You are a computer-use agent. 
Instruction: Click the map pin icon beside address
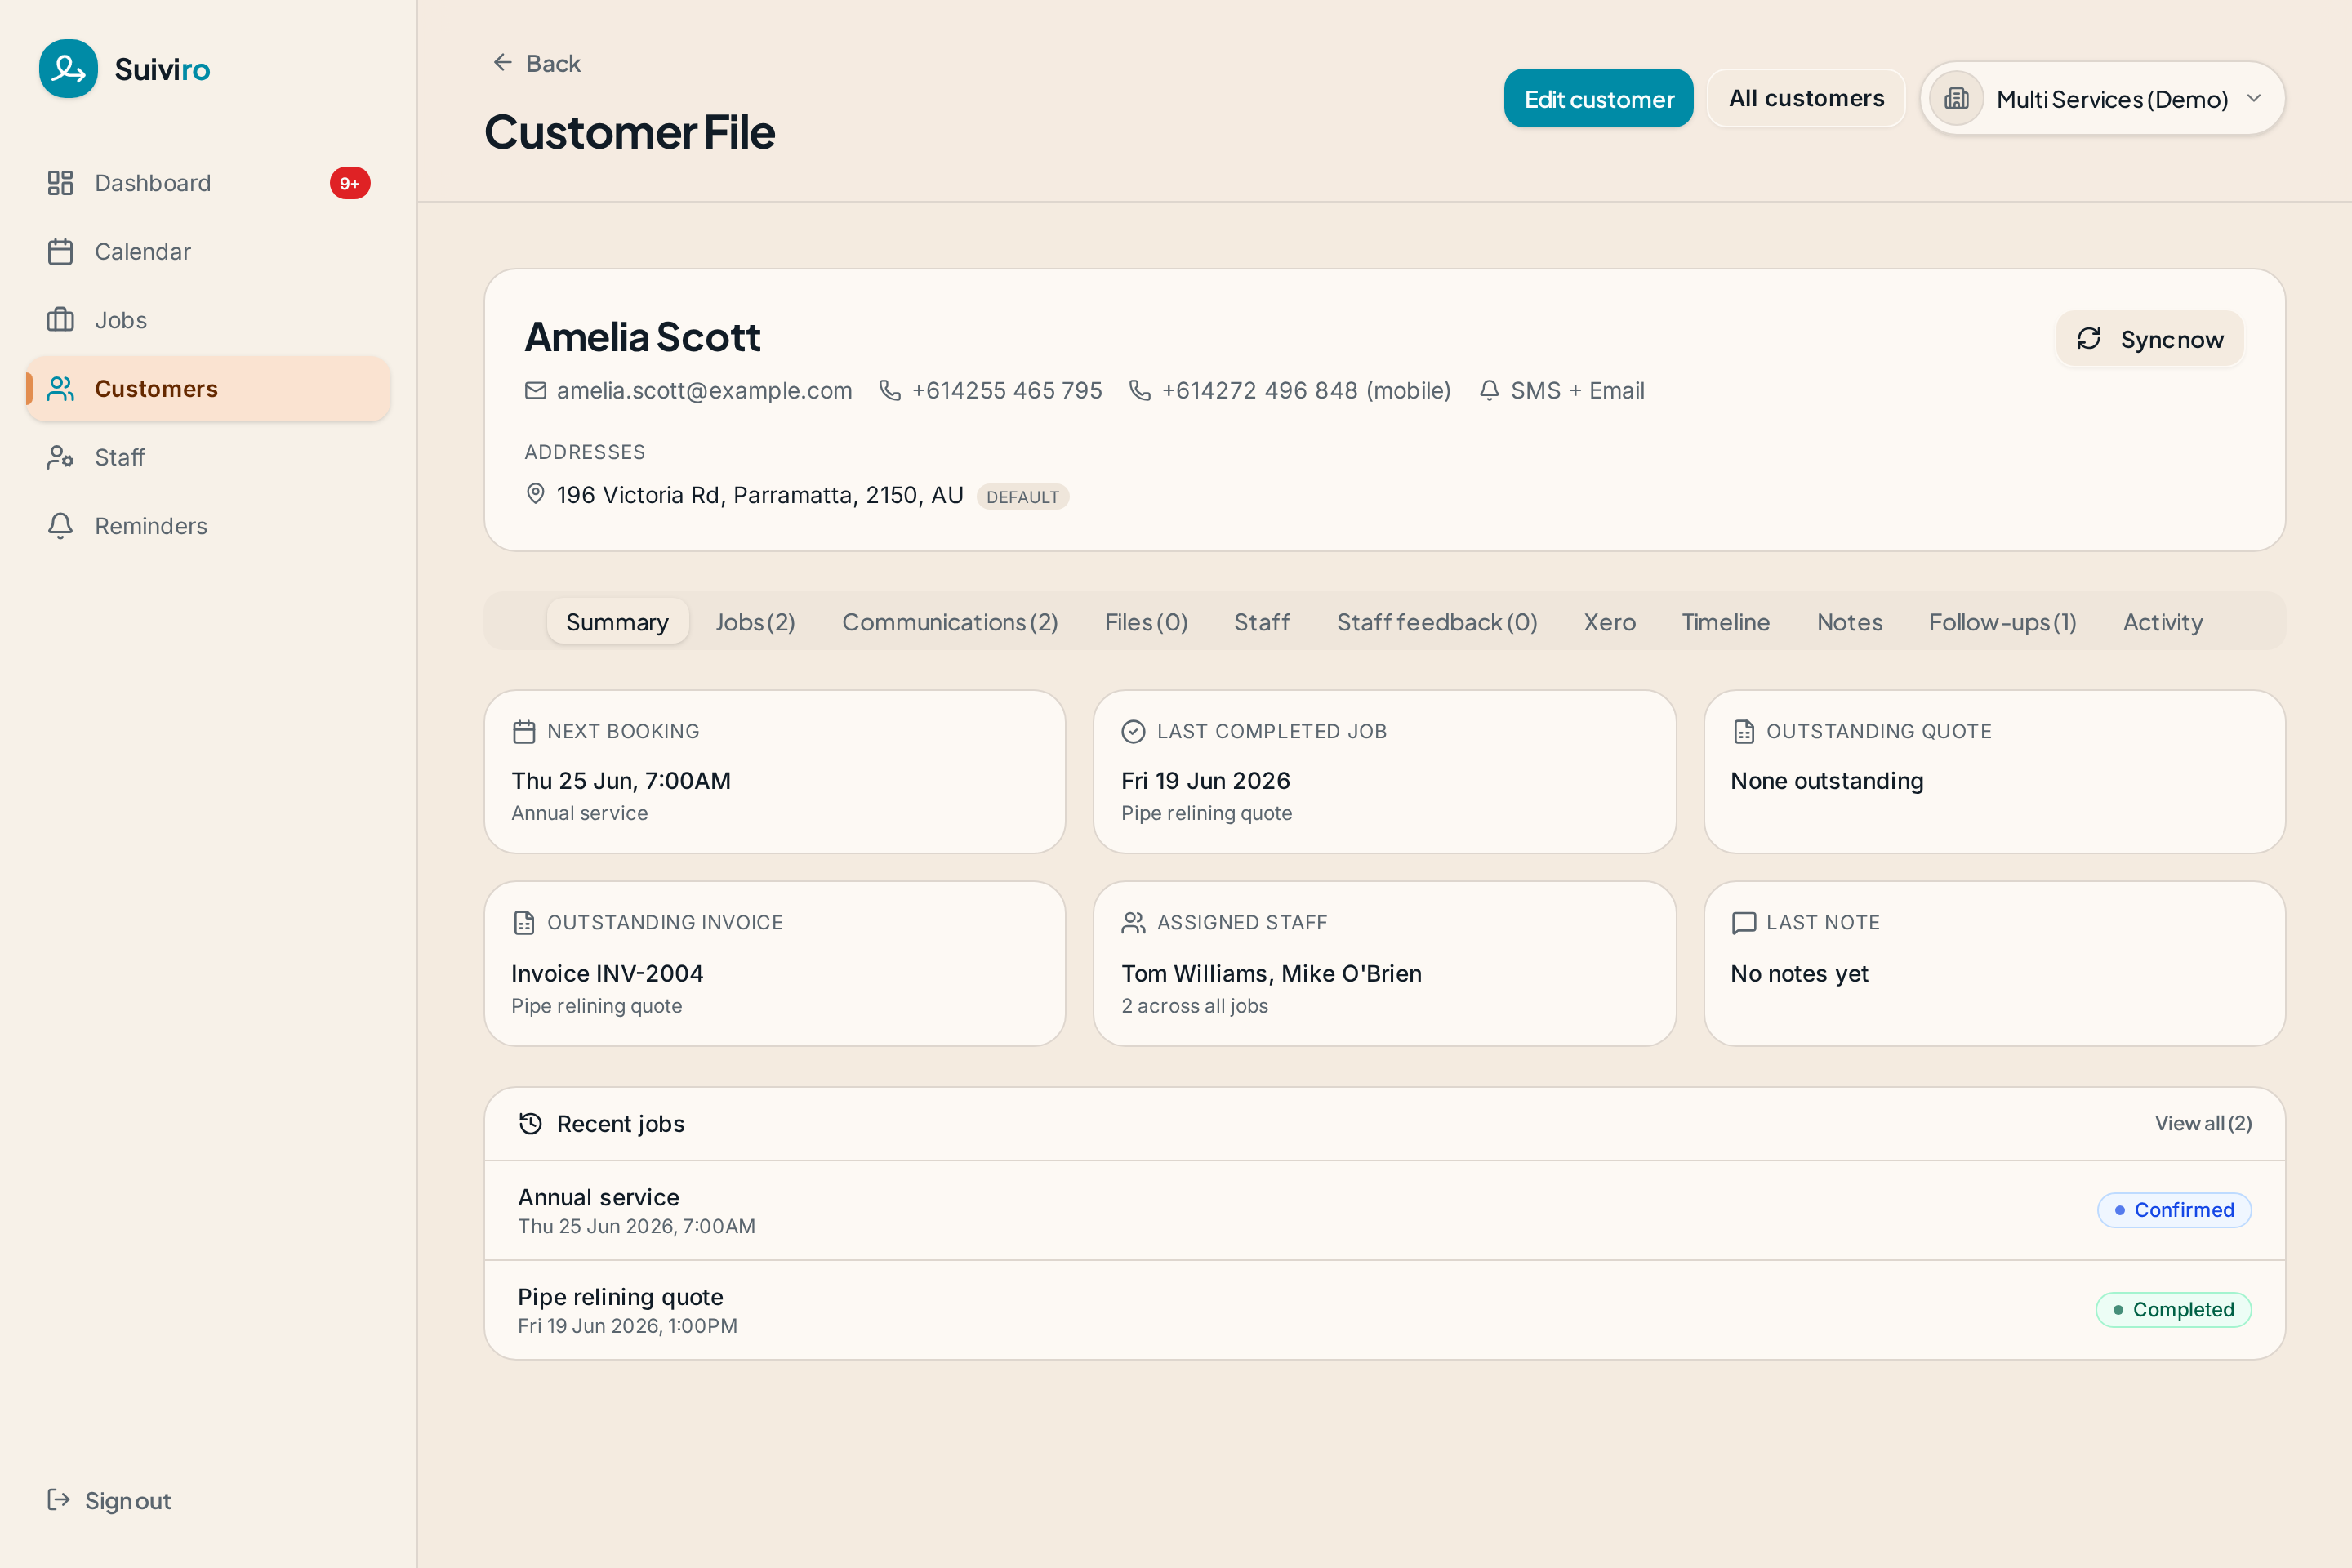536,494
